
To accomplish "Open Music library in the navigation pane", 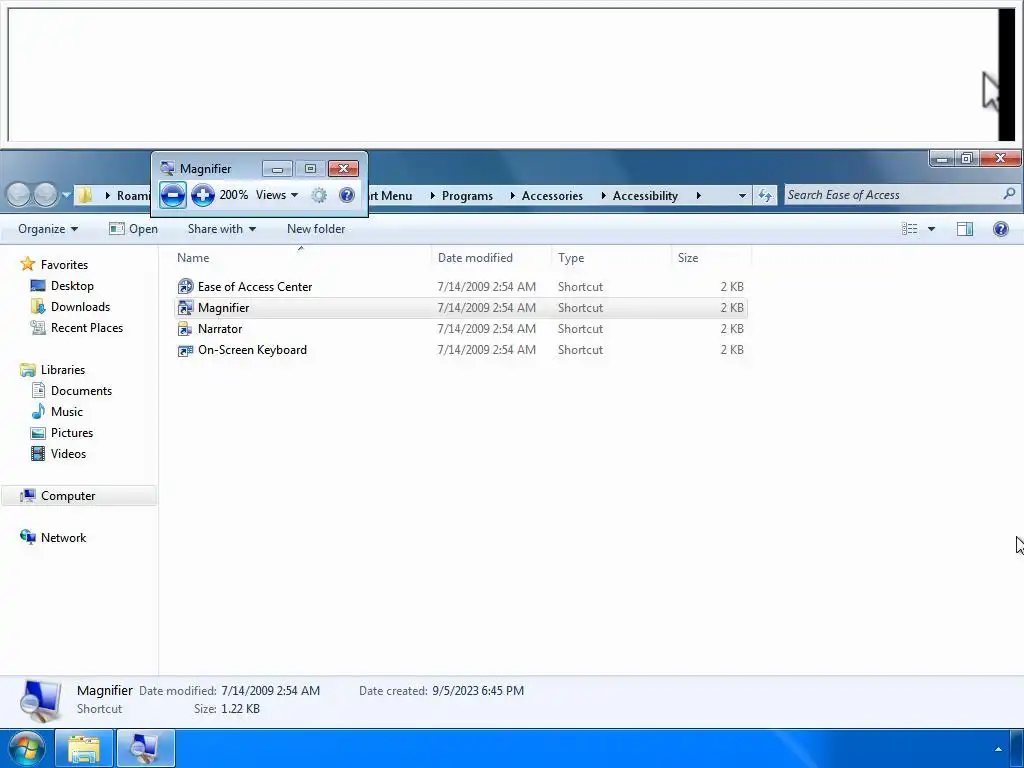I will [67, 411].
